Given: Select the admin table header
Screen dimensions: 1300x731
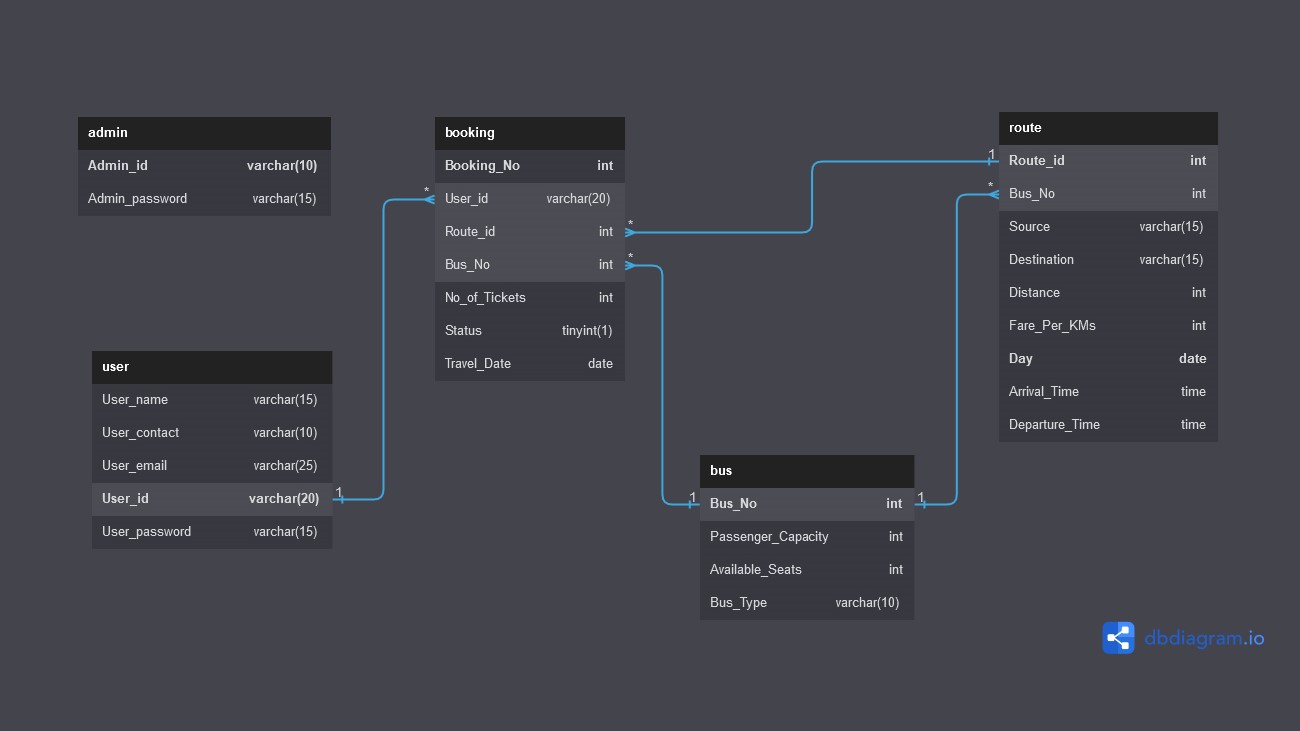Looking at the screenshot, I should [204, 133].
